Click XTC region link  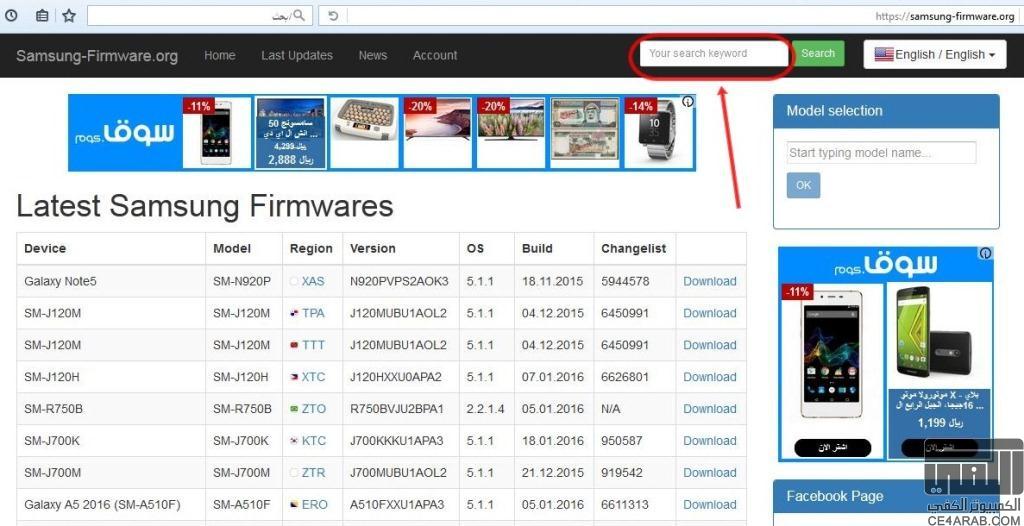click(313, 377)
